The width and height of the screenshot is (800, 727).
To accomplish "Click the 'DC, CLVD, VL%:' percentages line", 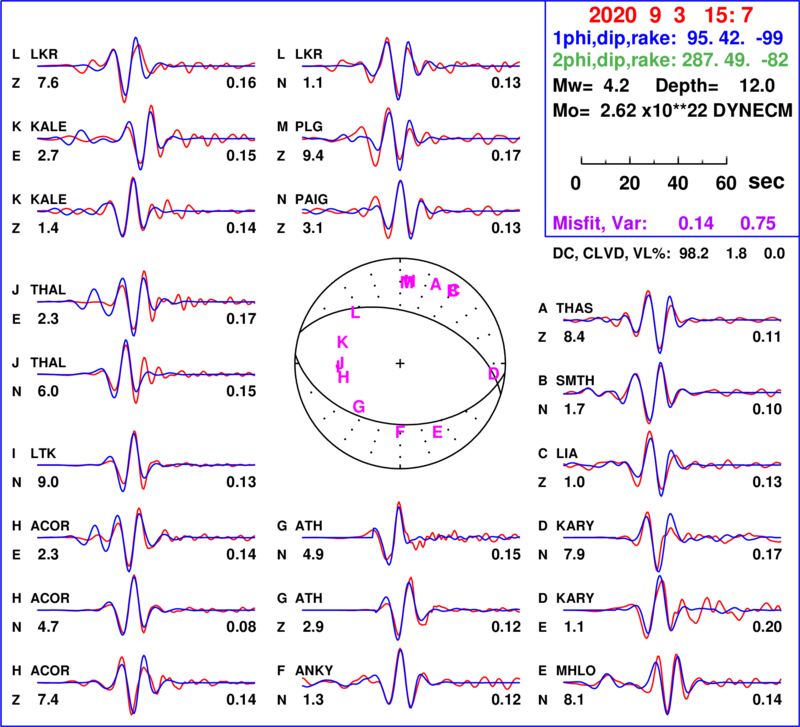I will click(x=668, y=253).
